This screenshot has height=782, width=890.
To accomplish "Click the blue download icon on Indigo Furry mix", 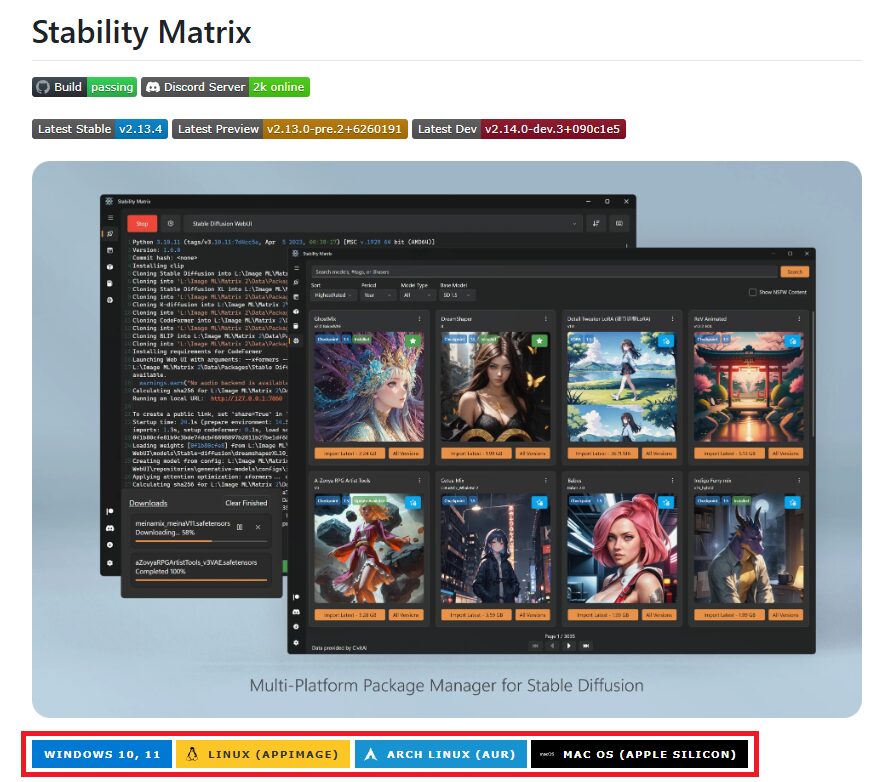I will tap(792, 503).
